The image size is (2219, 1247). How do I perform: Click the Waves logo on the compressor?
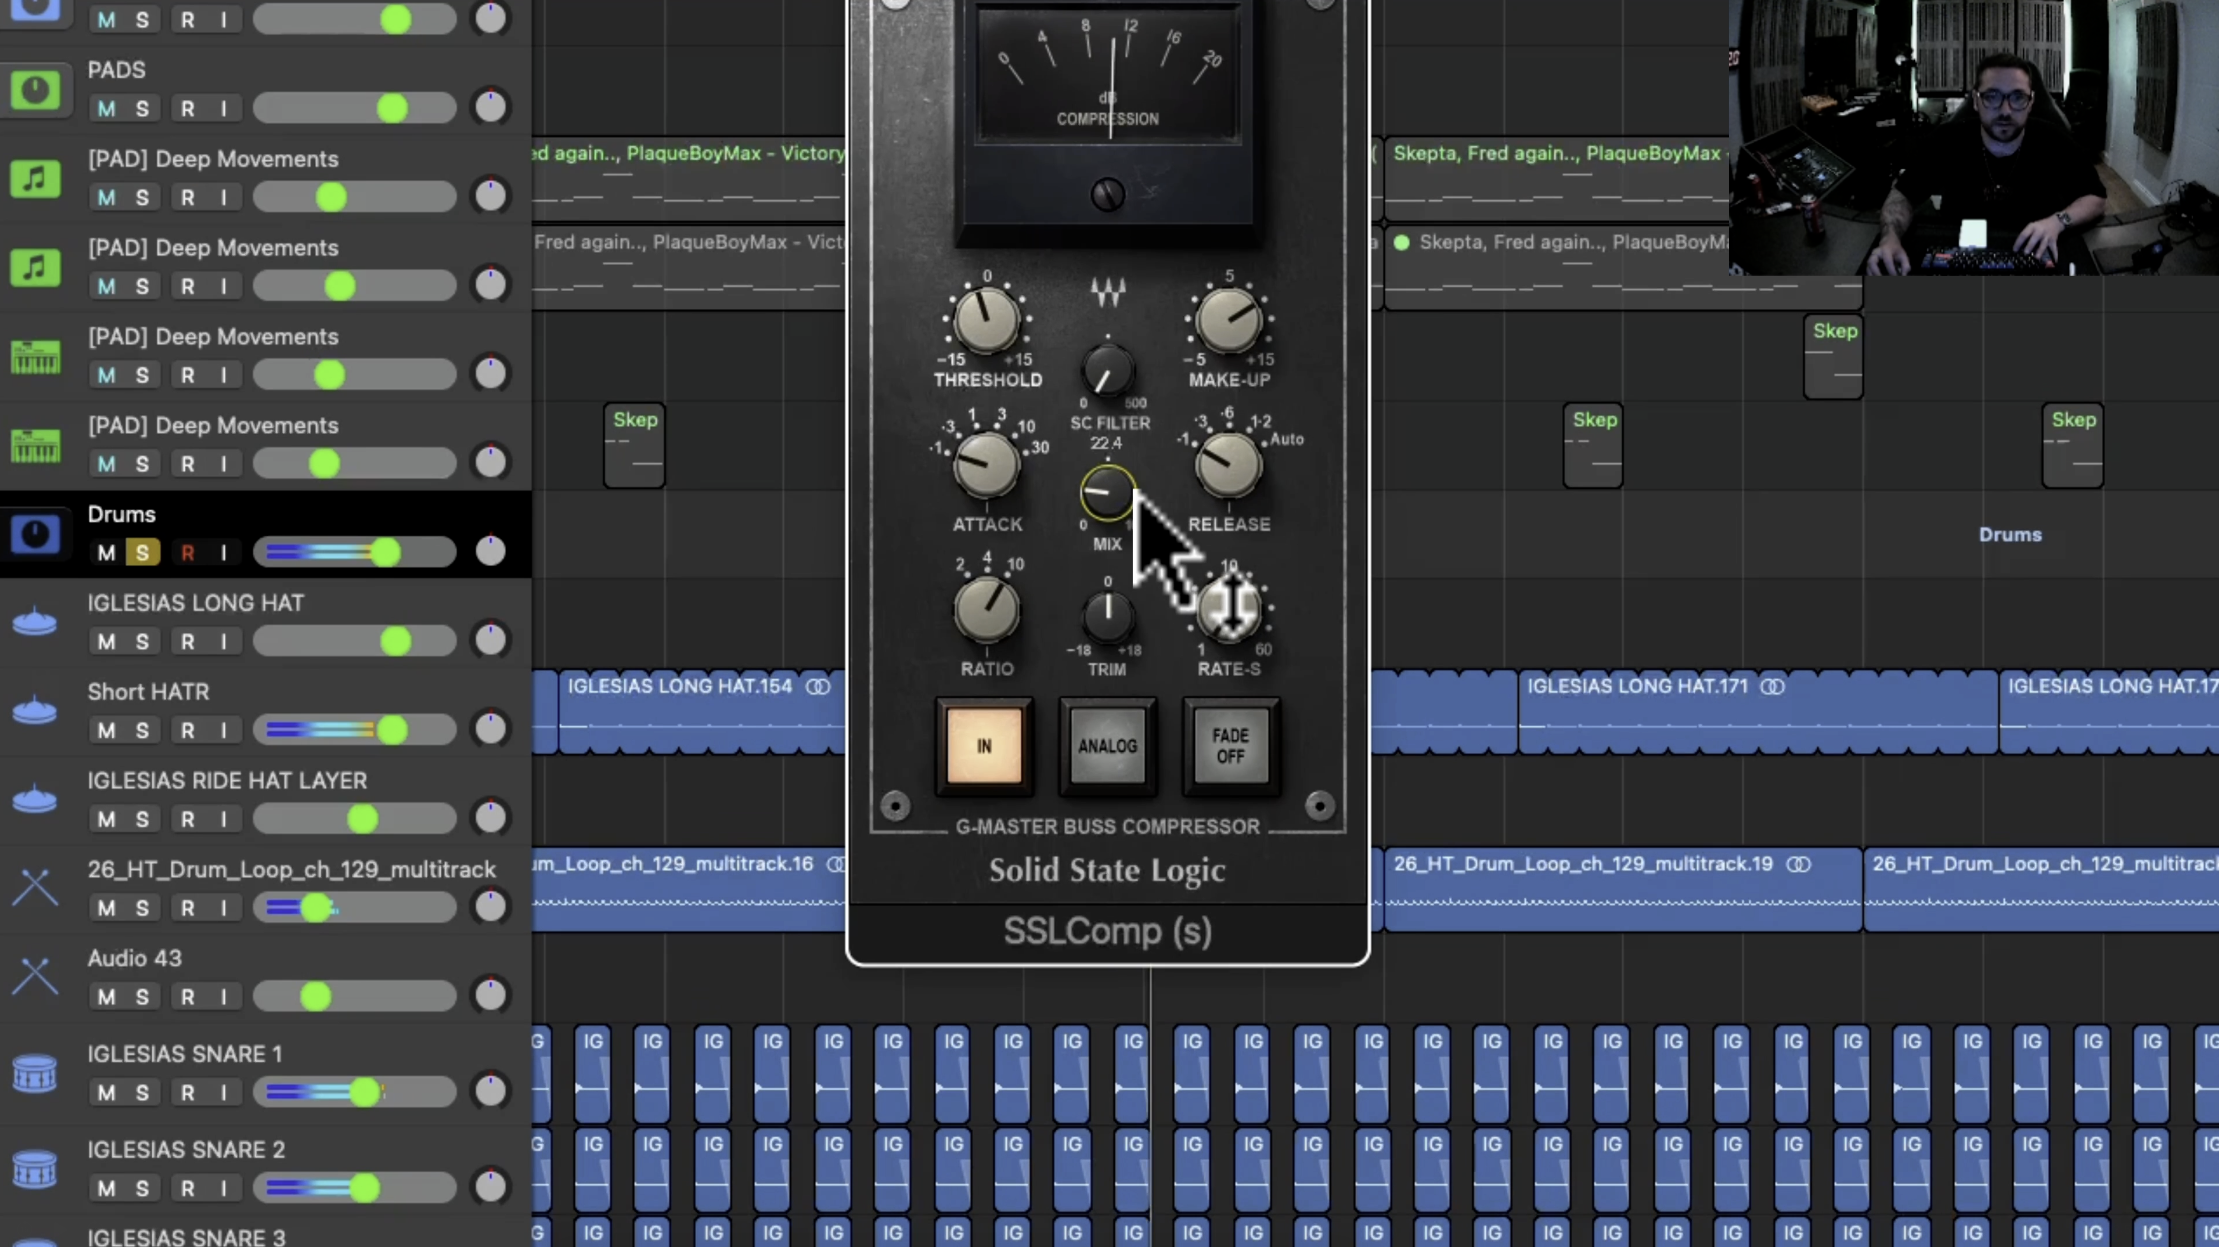[x=1107, y=292]
